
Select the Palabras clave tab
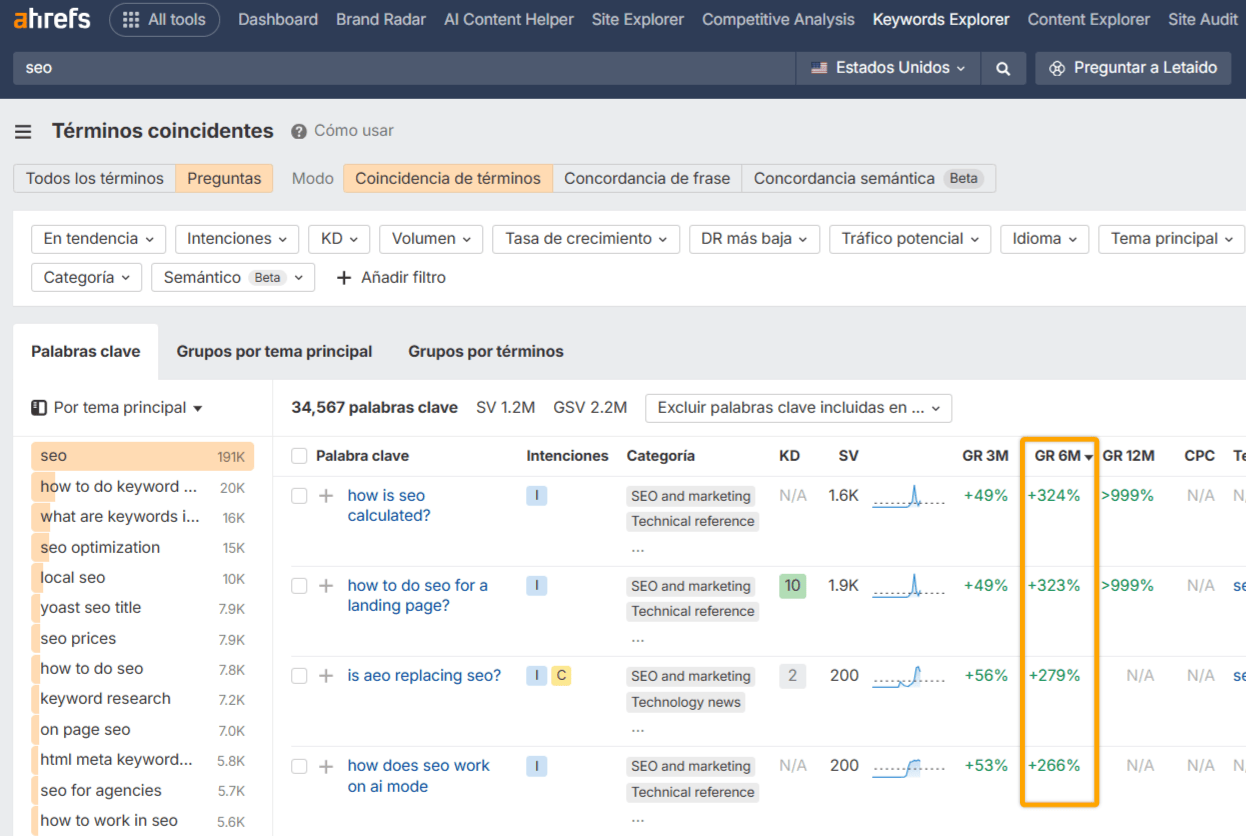[86, 352]
